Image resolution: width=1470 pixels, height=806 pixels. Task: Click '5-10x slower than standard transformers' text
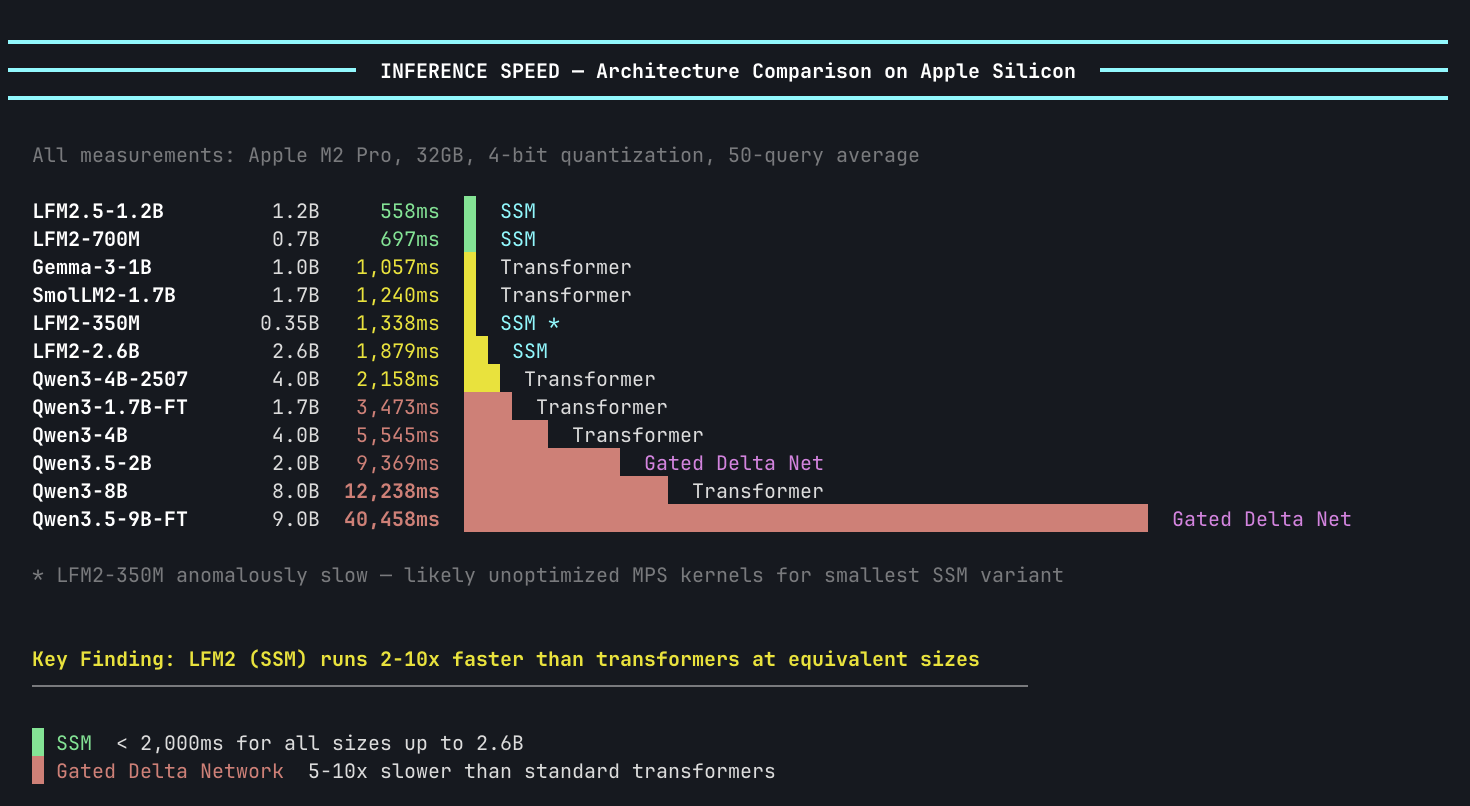tap(542, 771)
